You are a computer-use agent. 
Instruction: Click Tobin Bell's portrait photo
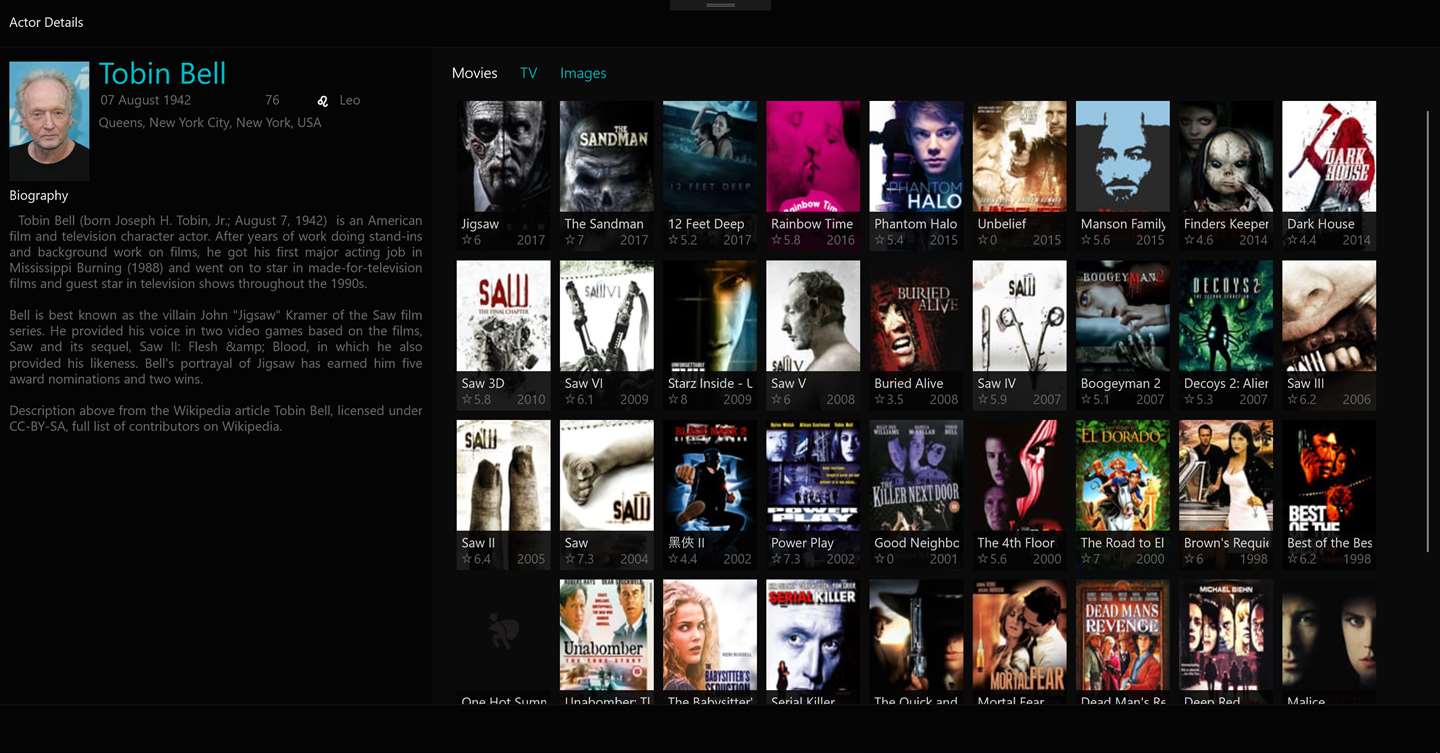tap(49, 121)
